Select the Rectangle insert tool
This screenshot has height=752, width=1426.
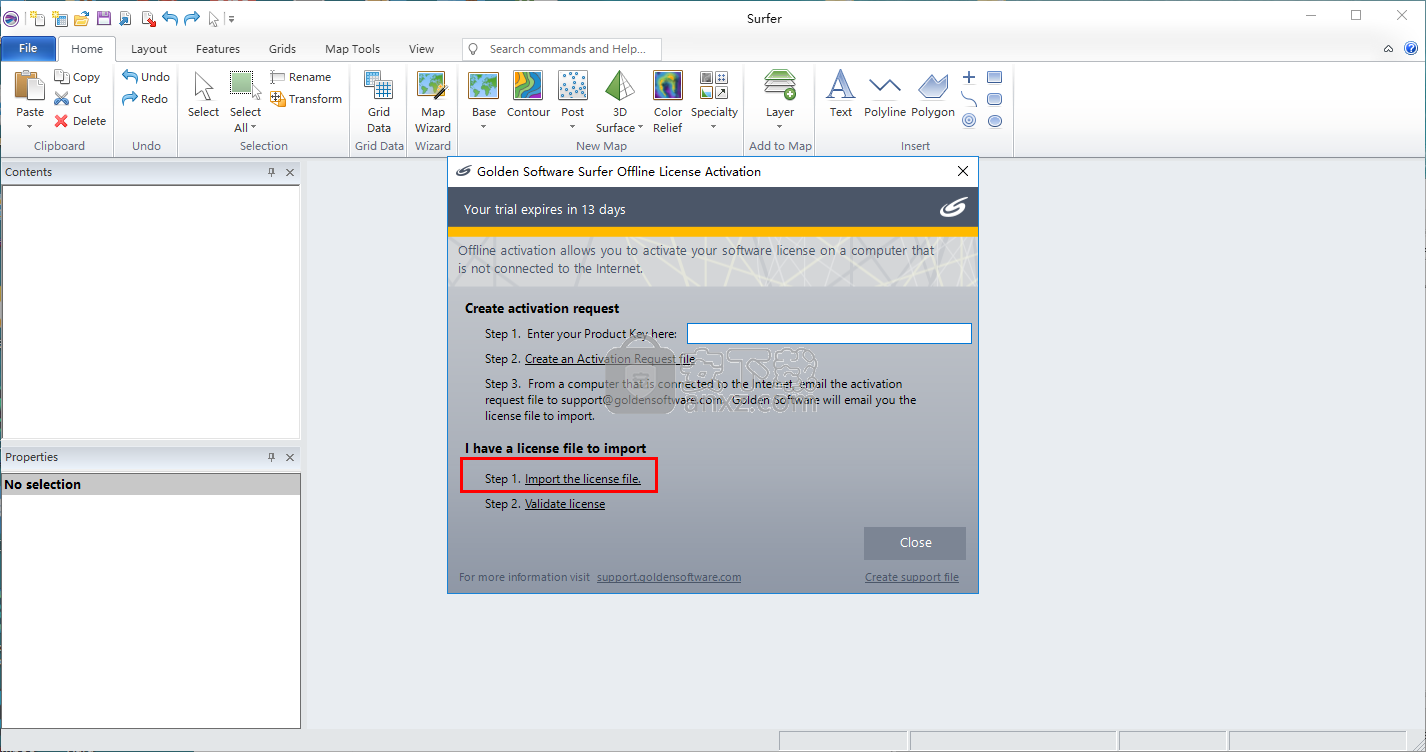(995, 77)
